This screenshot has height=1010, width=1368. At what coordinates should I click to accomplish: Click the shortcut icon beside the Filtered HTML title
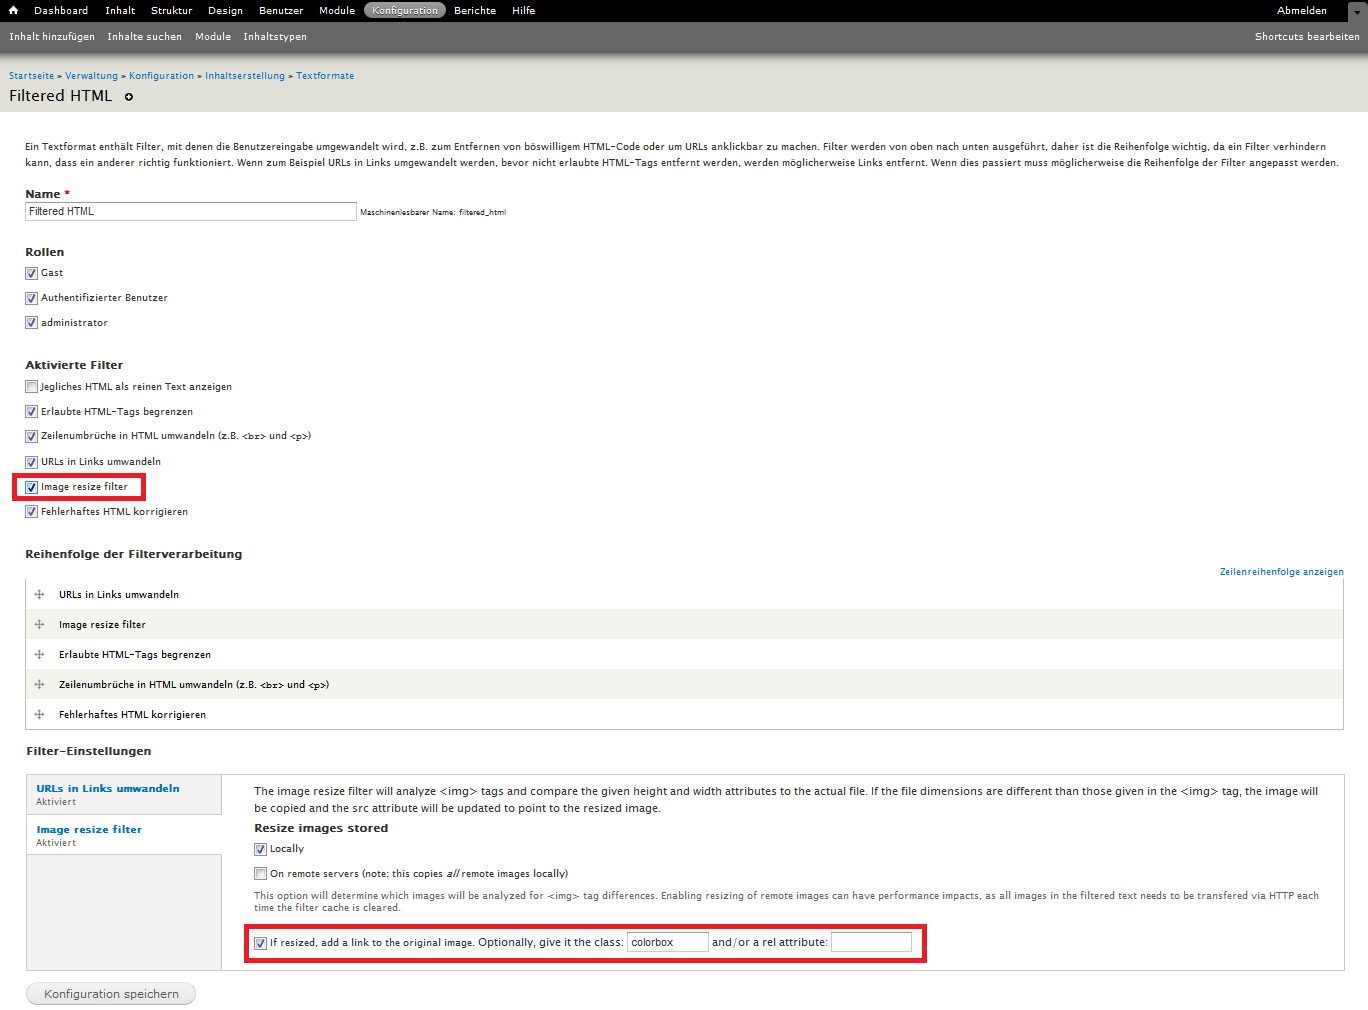tap(128, 97)
